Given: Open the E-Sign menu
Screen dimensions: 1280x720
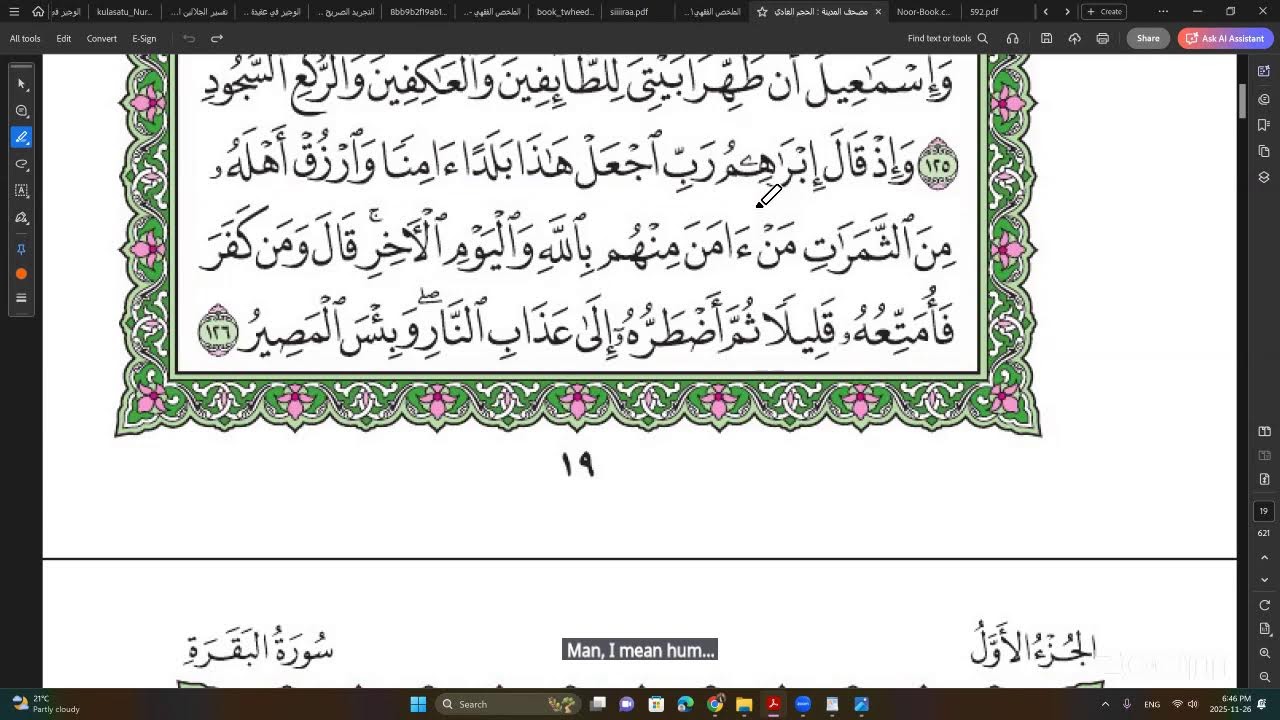Looking at the screenshot, I should click(x=144, y=38).
